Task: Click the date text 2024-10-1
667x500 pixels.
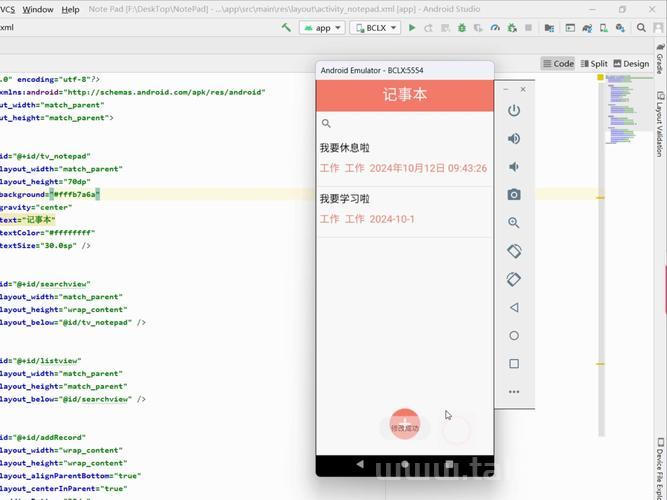Action: [x=392, y=219]
